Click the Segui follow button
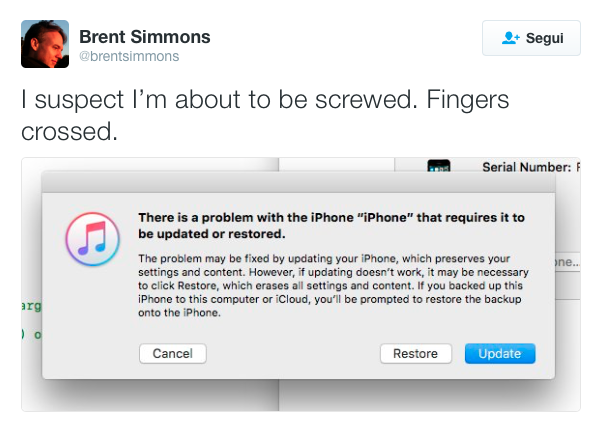 click(531, 38)
